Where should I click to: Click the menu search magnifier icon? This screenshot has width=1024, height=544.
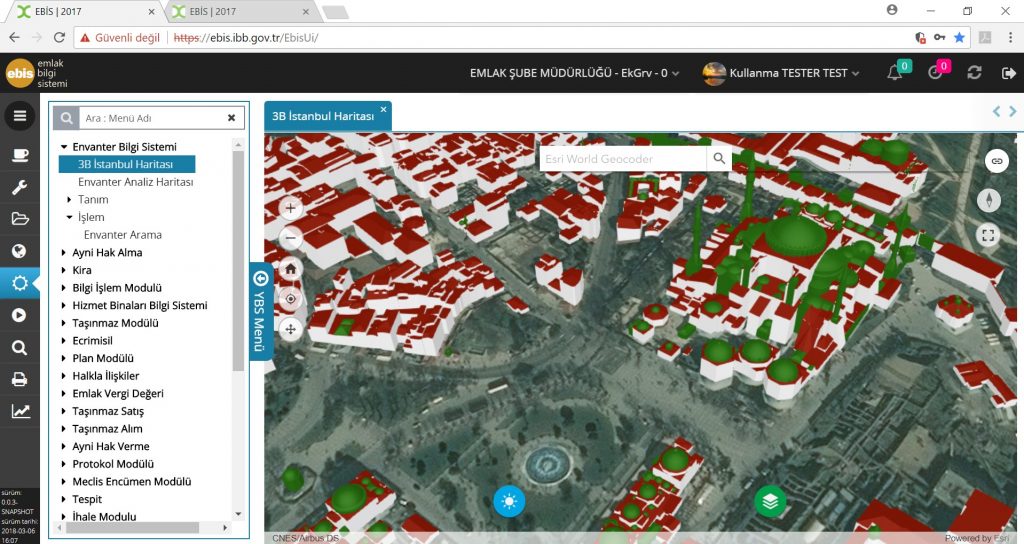pyautogui.click(x=66, y=118)
